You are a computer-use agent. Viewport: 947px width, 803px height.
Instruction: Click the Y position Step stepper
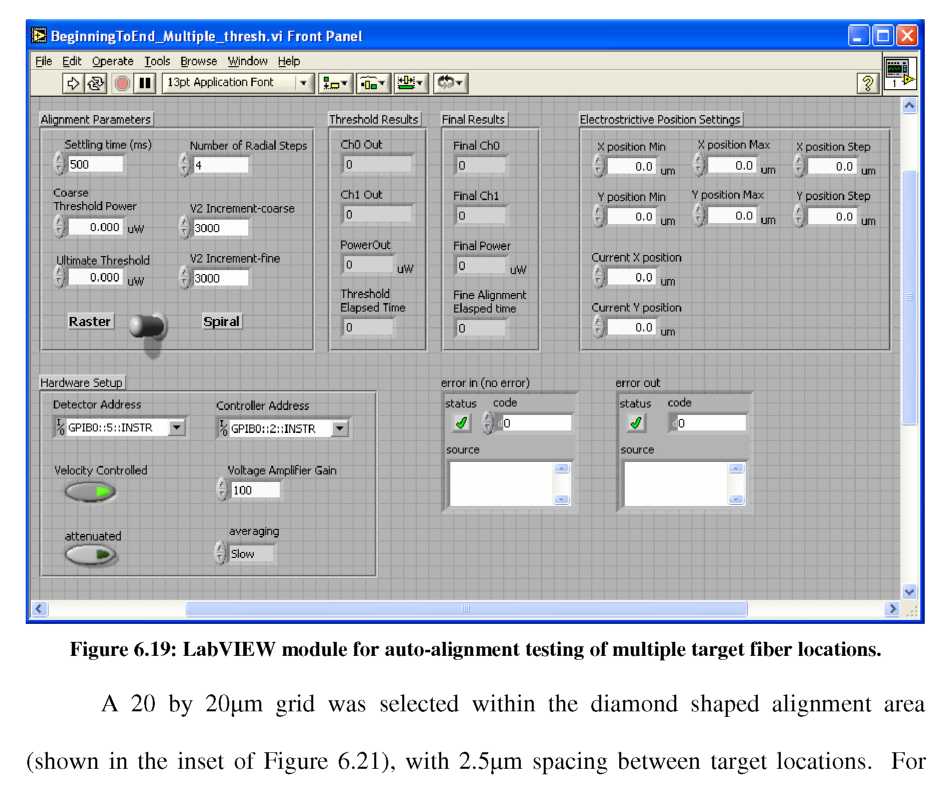[799, 216]
